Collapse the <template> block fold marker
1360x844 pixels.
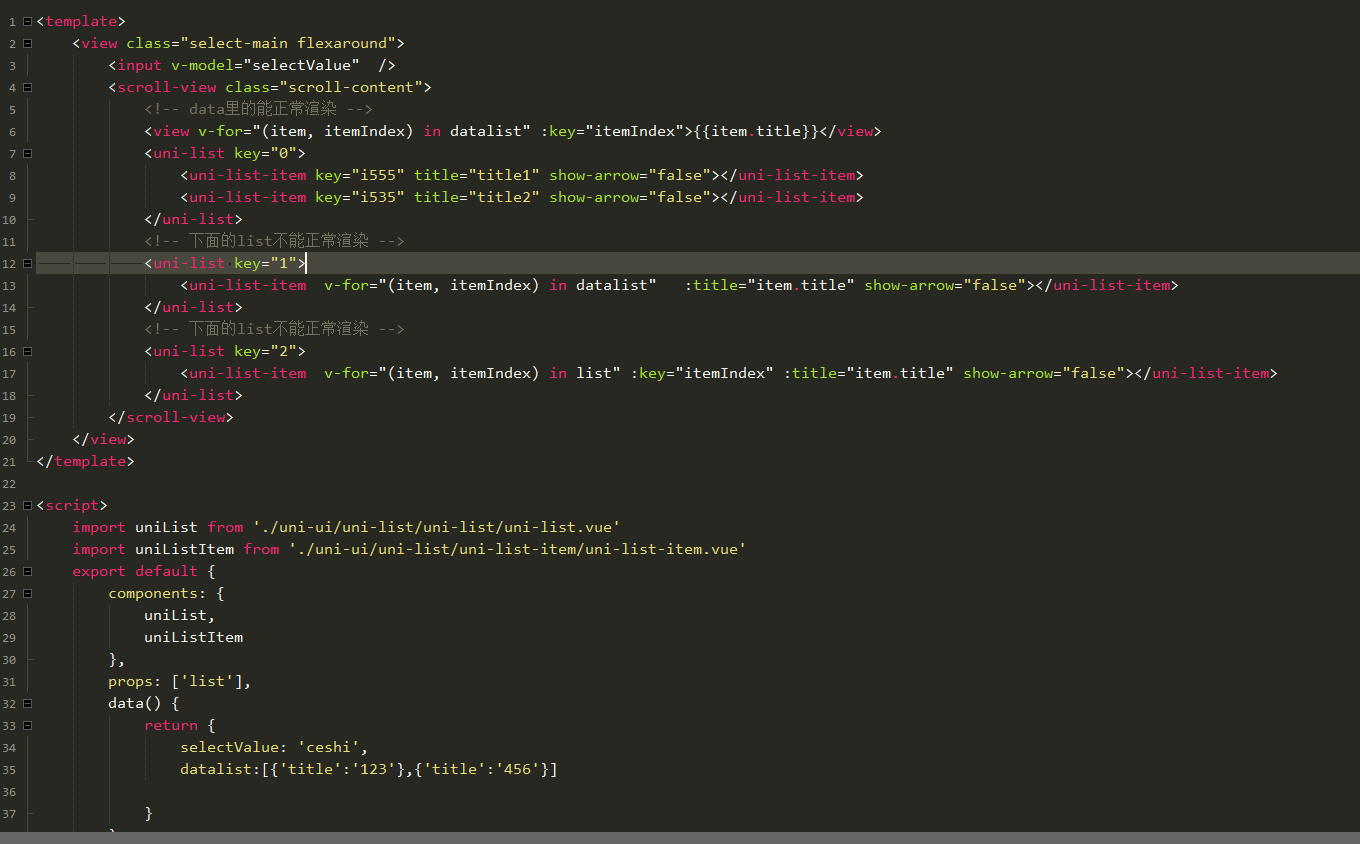coord(27,21)
